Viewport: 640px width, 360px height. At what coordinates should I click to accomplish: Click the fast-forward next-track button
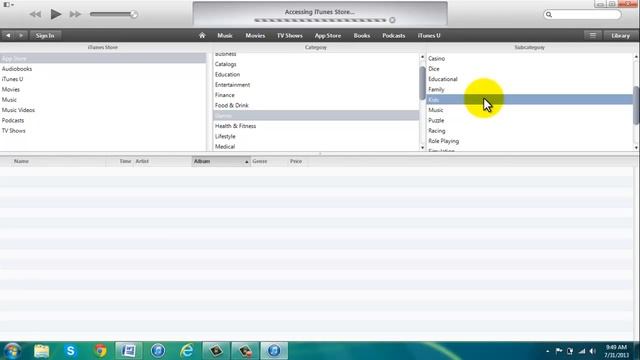click(75, 14)
